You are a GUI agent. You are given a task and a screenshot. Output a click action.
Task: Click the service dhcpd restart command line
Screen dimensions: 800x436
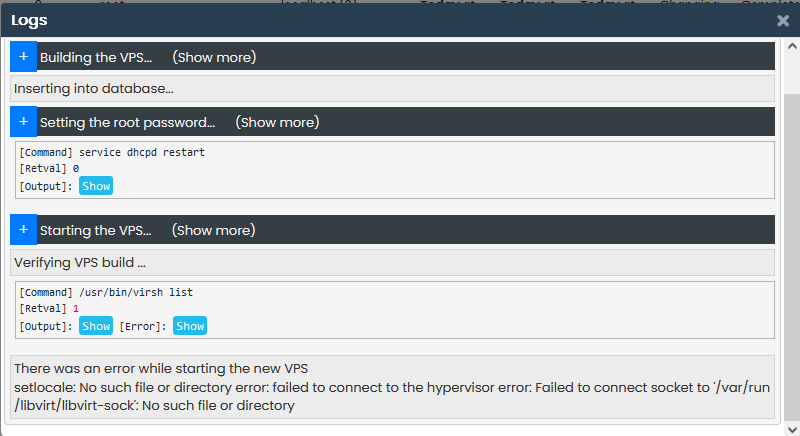click(112, 153)
